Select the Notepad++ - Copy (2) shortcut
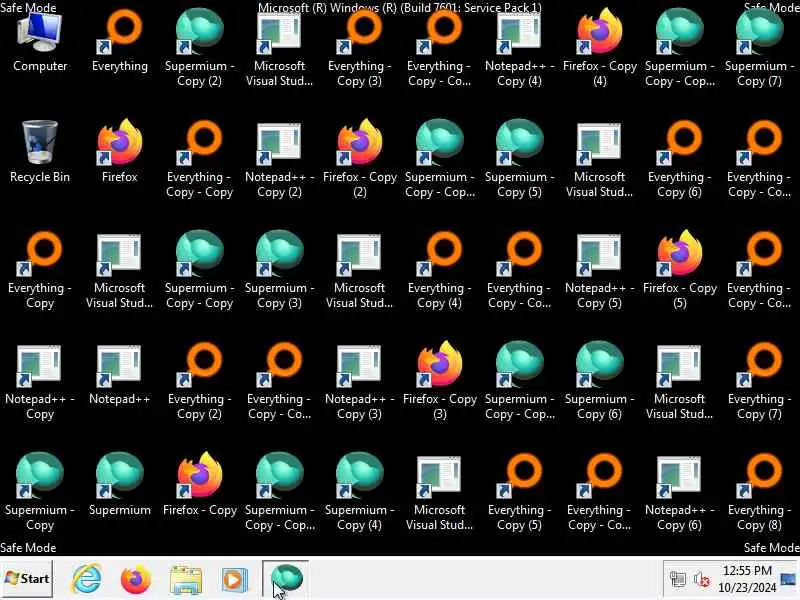 coord(280,160)
